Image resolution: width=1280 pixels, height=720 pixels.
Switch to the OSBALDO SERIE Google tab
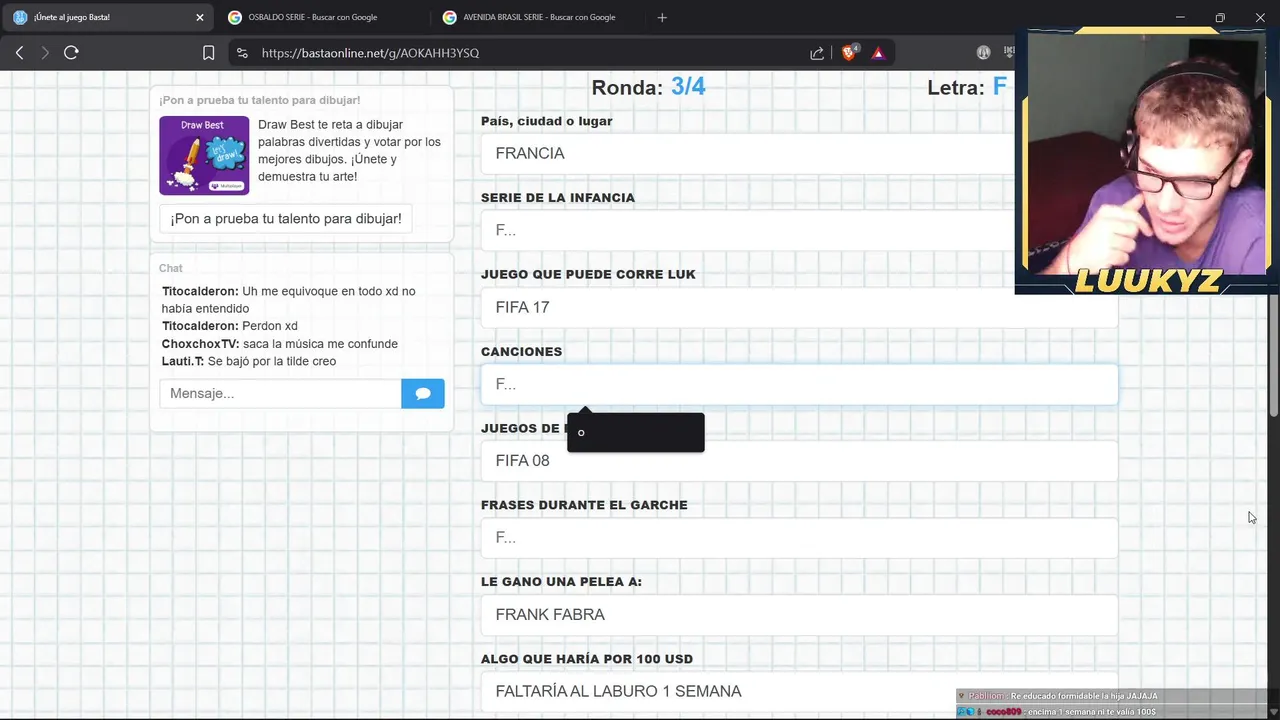(x=323, y=17)
